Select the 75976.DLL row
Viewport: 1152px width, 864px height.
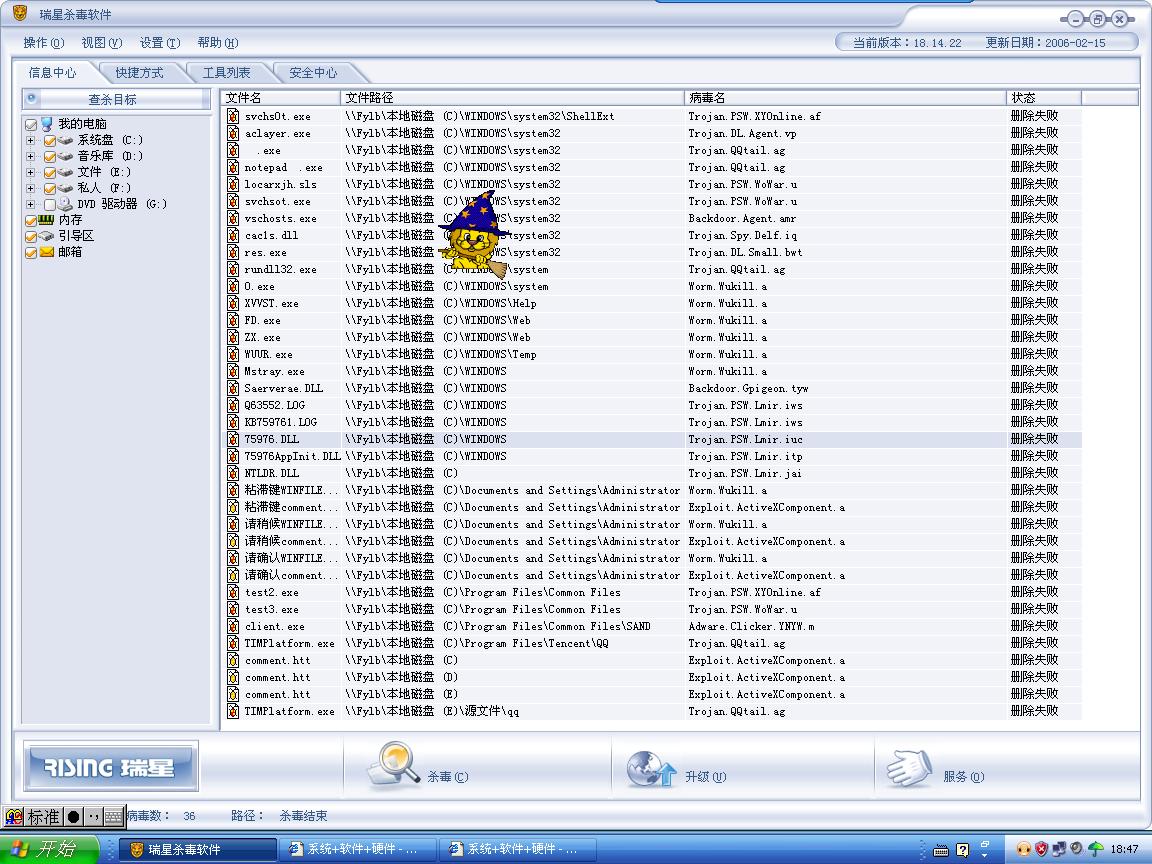coord(652,439)
